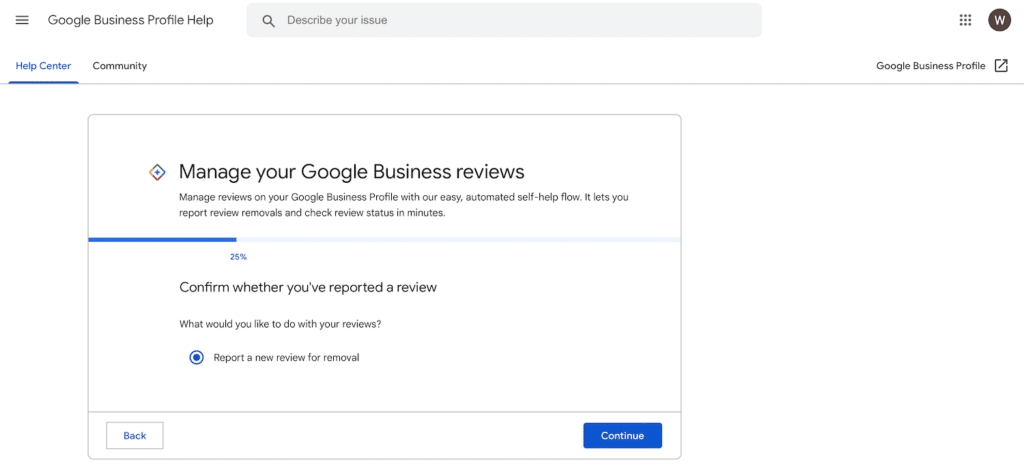1024x468 pixels.
Task: Switch to the Community tab
Action: click(120, 66)
